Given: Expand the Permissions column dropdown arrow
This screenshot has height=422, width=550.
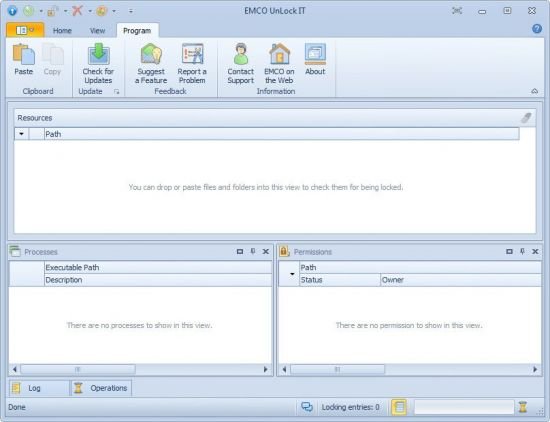Looking at the screenshot, I should [292, 274].
